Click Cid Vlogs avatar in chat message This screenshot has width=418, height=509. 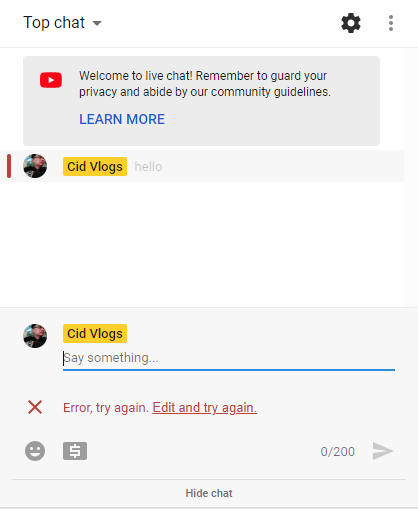point(35,166)
